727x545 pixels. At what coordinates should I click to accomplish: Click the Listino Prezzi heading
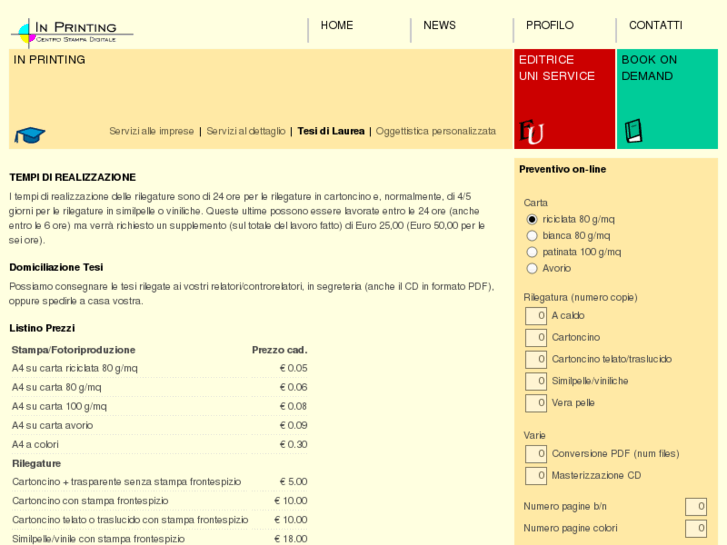[42, 328]
